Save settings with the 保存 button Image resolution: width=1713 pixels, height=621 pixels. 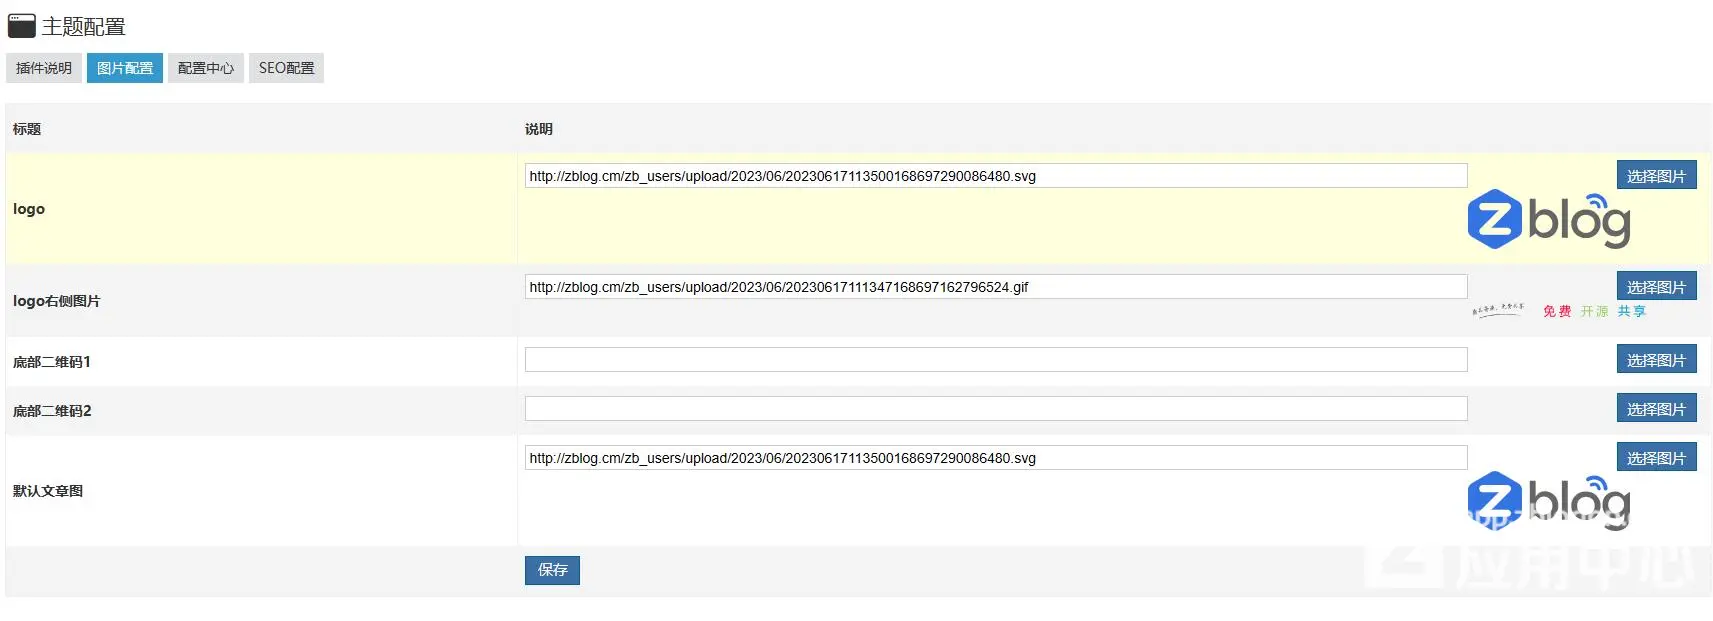point(552,570)
